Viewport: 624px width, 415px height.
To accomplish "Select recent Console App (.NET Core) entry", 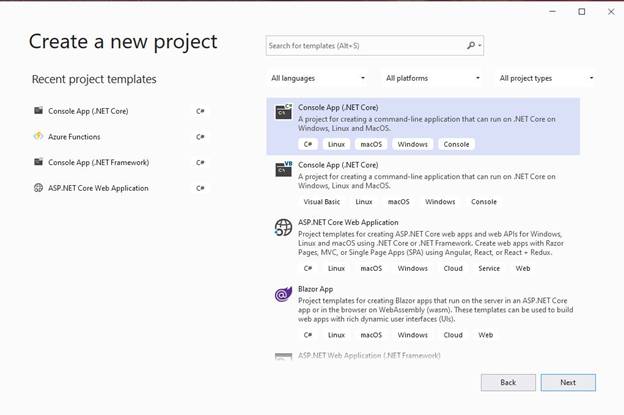I will (x=121, y=111).
